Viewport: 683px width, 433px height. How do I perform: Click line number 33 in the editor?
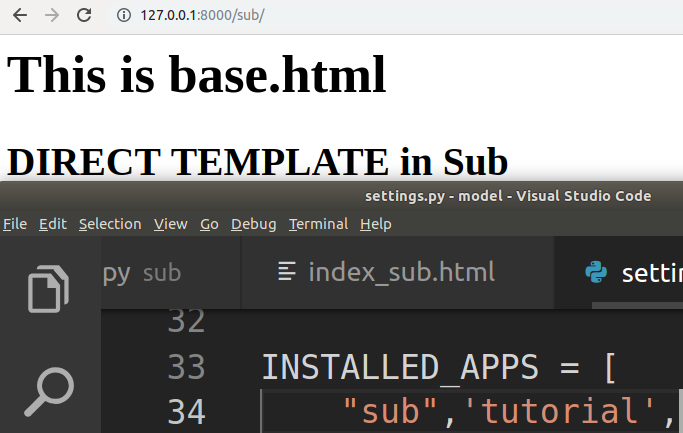tap(186, 367)
